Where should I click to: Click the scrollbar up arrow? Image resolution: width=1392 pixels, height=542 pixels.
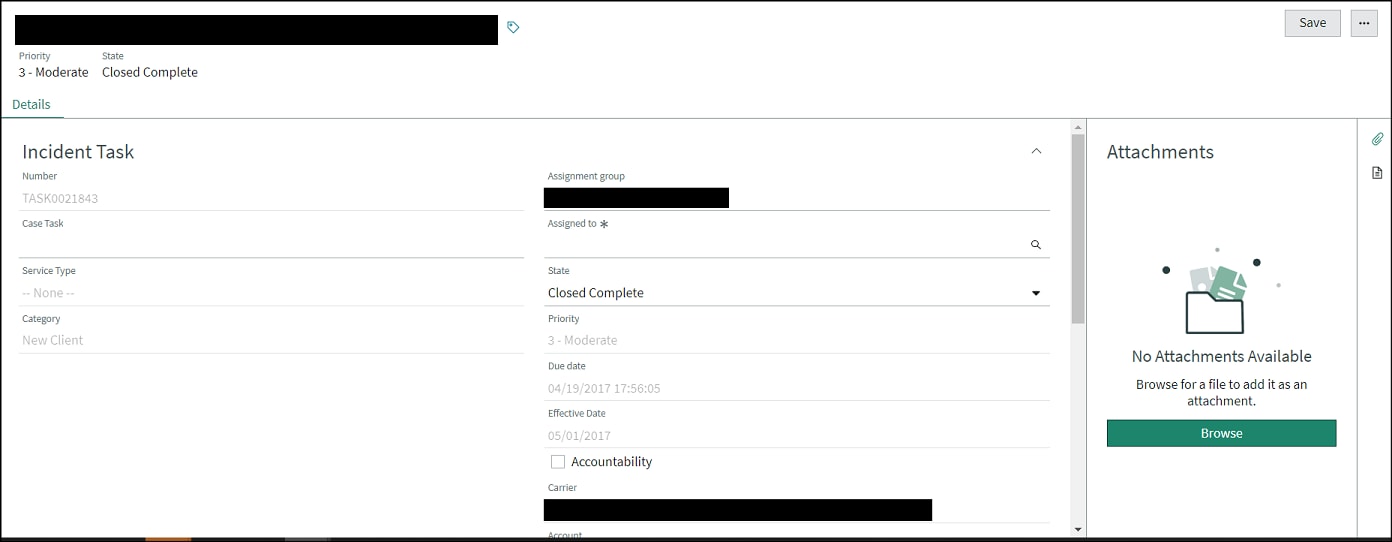(x=1077, y=127)
